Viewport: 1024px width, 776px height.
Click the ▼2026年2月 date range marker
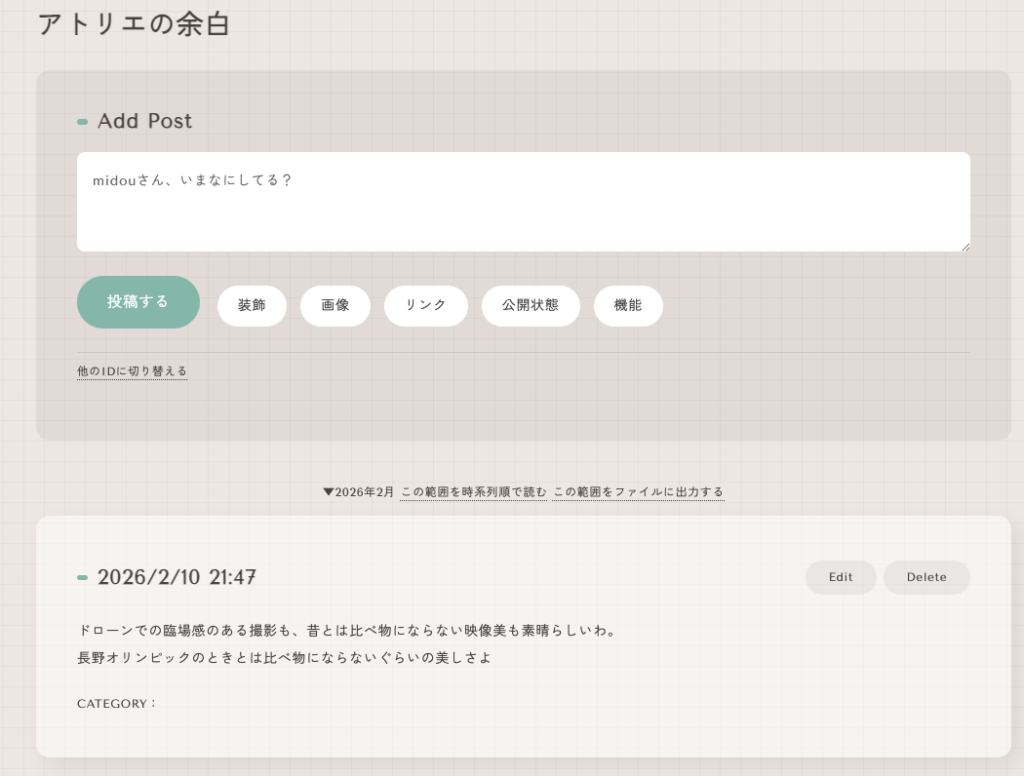tap(359, 492)
